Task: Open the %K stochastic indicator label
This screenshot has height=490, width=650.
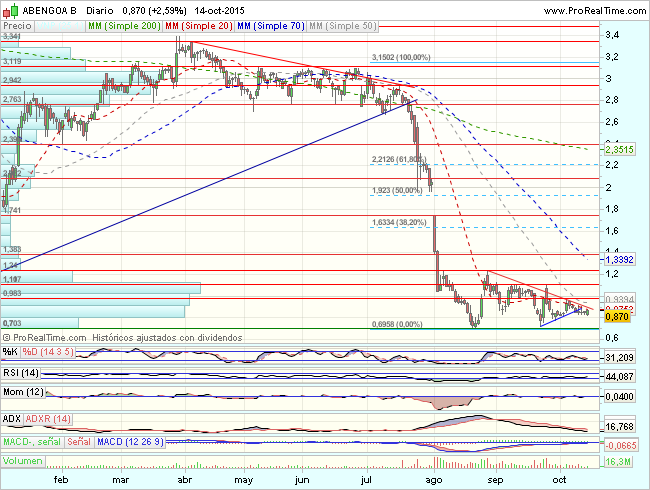Action: 10,351
